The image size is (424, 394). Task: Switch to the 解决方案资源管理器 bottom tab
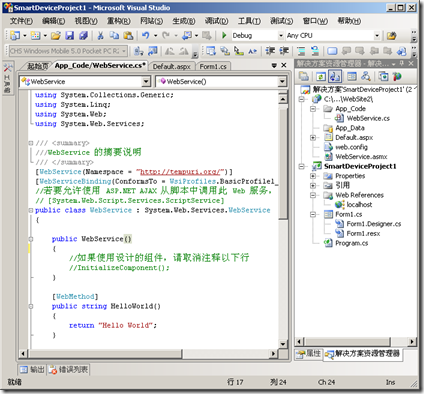[x=363, y=354]
